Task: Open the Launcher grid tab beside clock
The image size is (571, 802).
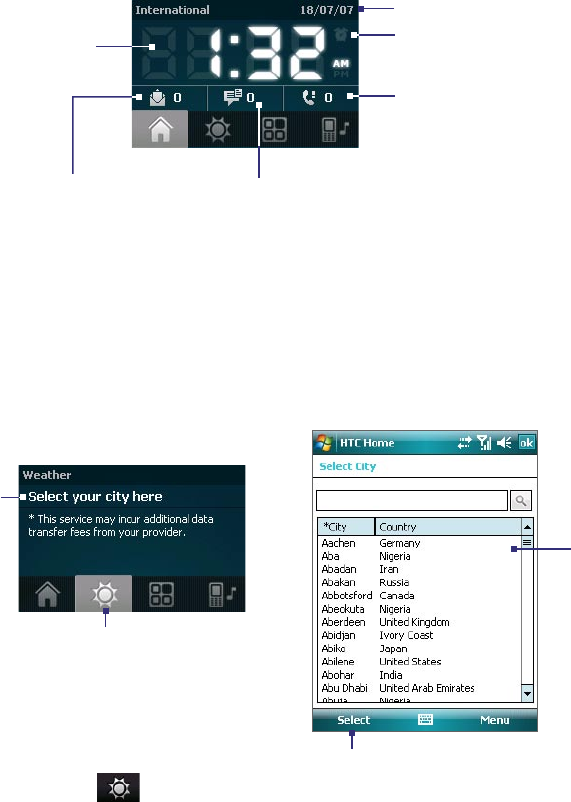Action: click(274, 129)
